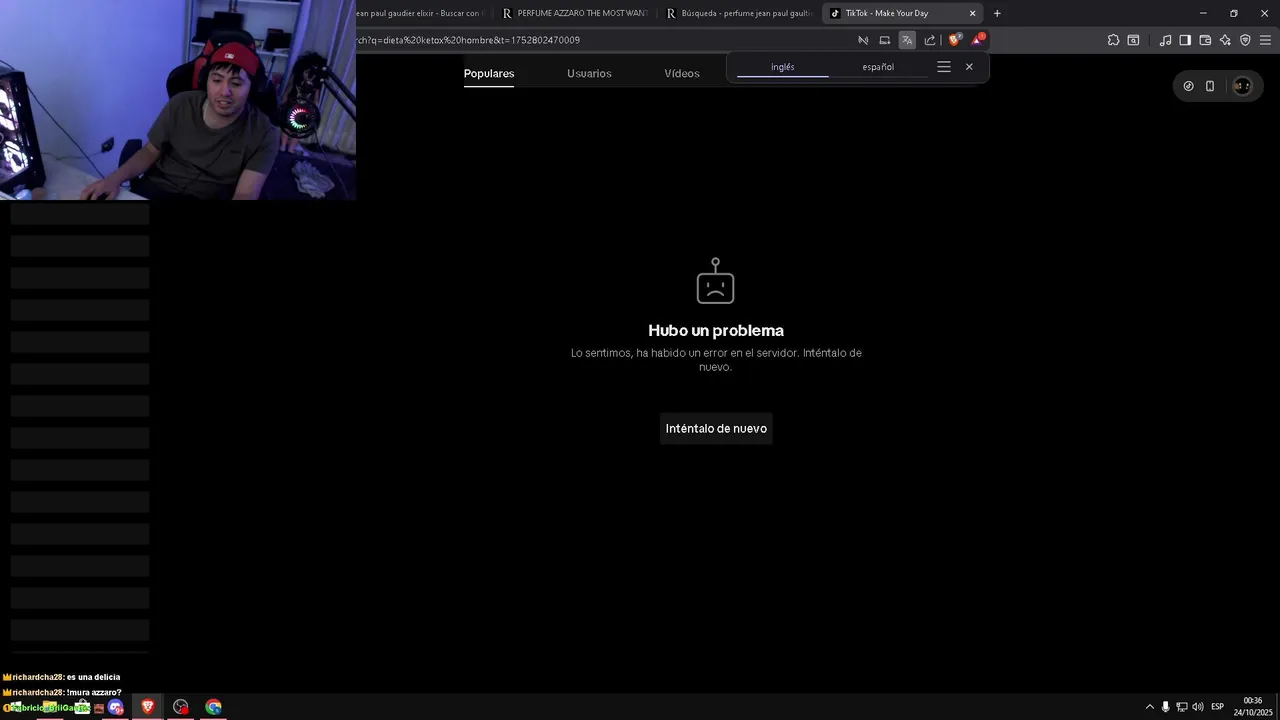The height and width of the screenshot is (720, 1280).
Task: Click the share icon in address bar
Action: (x=930, y=40)
